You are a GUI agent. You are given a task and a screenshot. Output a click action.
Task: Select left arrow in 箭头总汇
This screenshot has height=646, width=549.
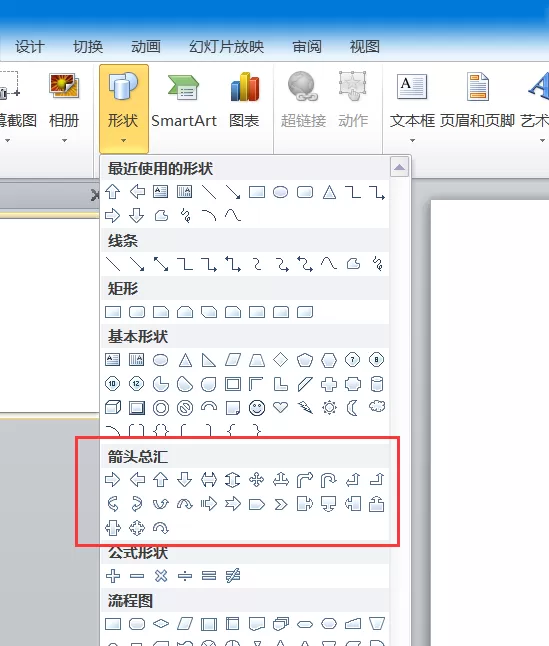pos(137,480)
